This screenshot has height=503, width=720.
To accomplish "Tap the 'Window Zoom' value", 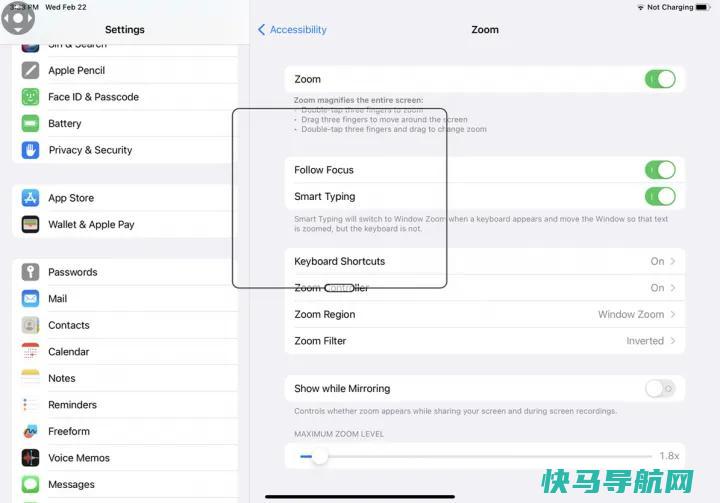I will coord(631,314).
